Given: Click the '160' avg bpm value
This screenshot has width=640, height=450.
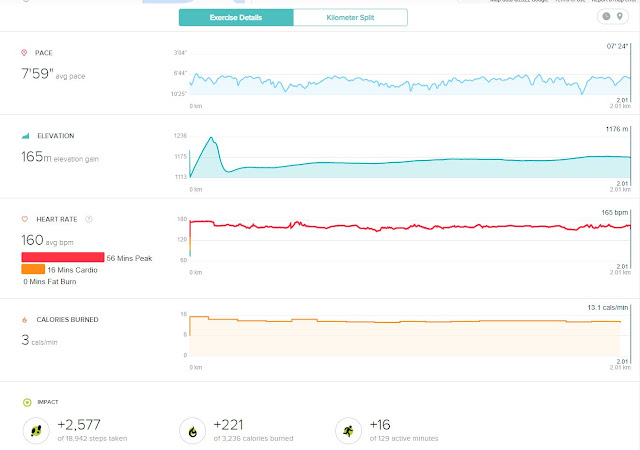Looking at the screenshot, I should [x=32, y=240].
